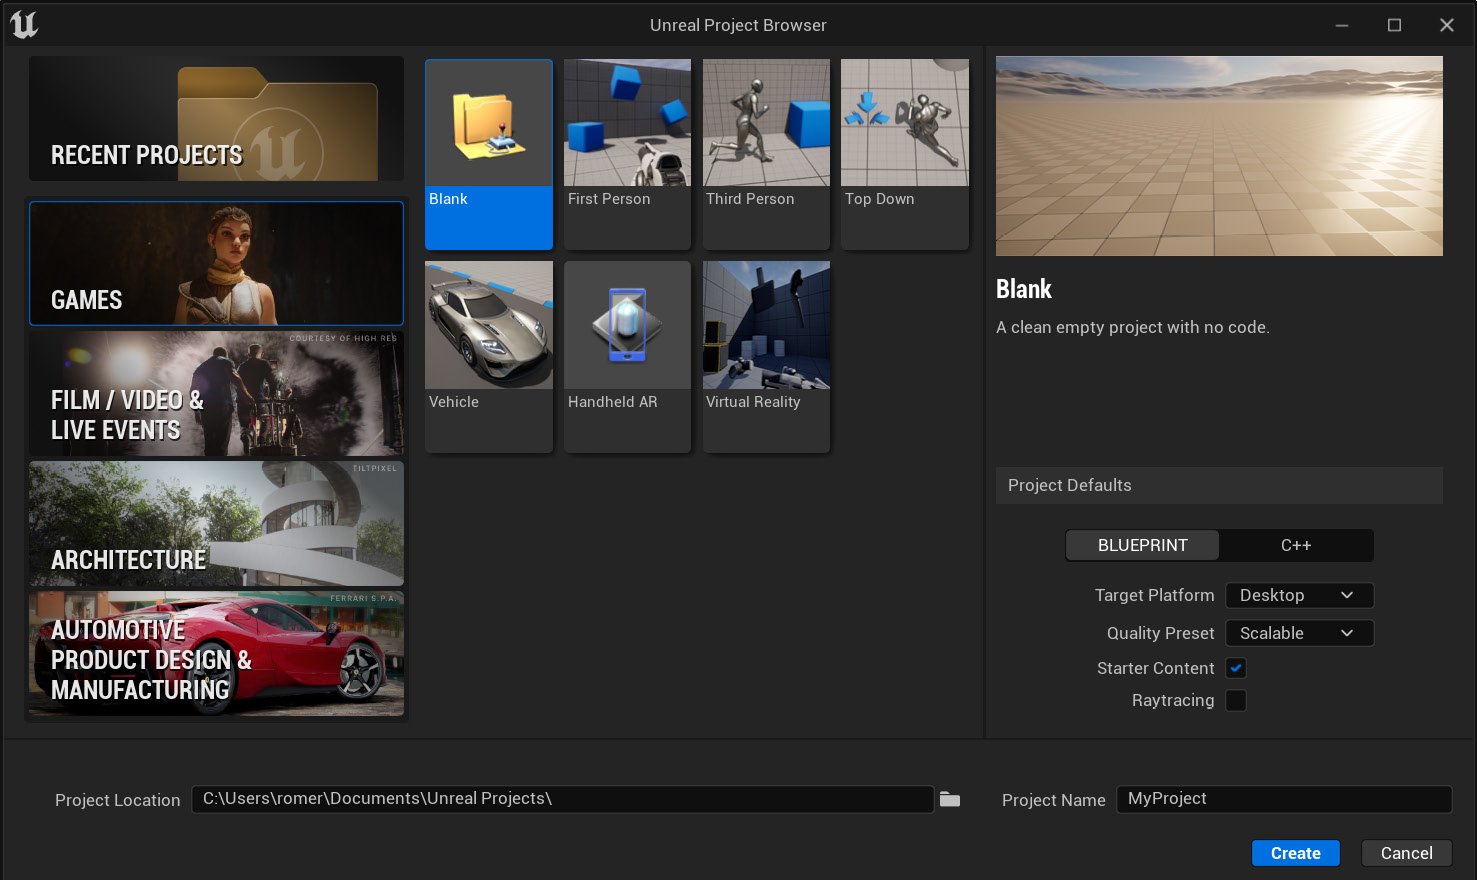Click the 'Unreal Project Browser' window title
Screen dimensions: 1477x880
tap(738, 25)
